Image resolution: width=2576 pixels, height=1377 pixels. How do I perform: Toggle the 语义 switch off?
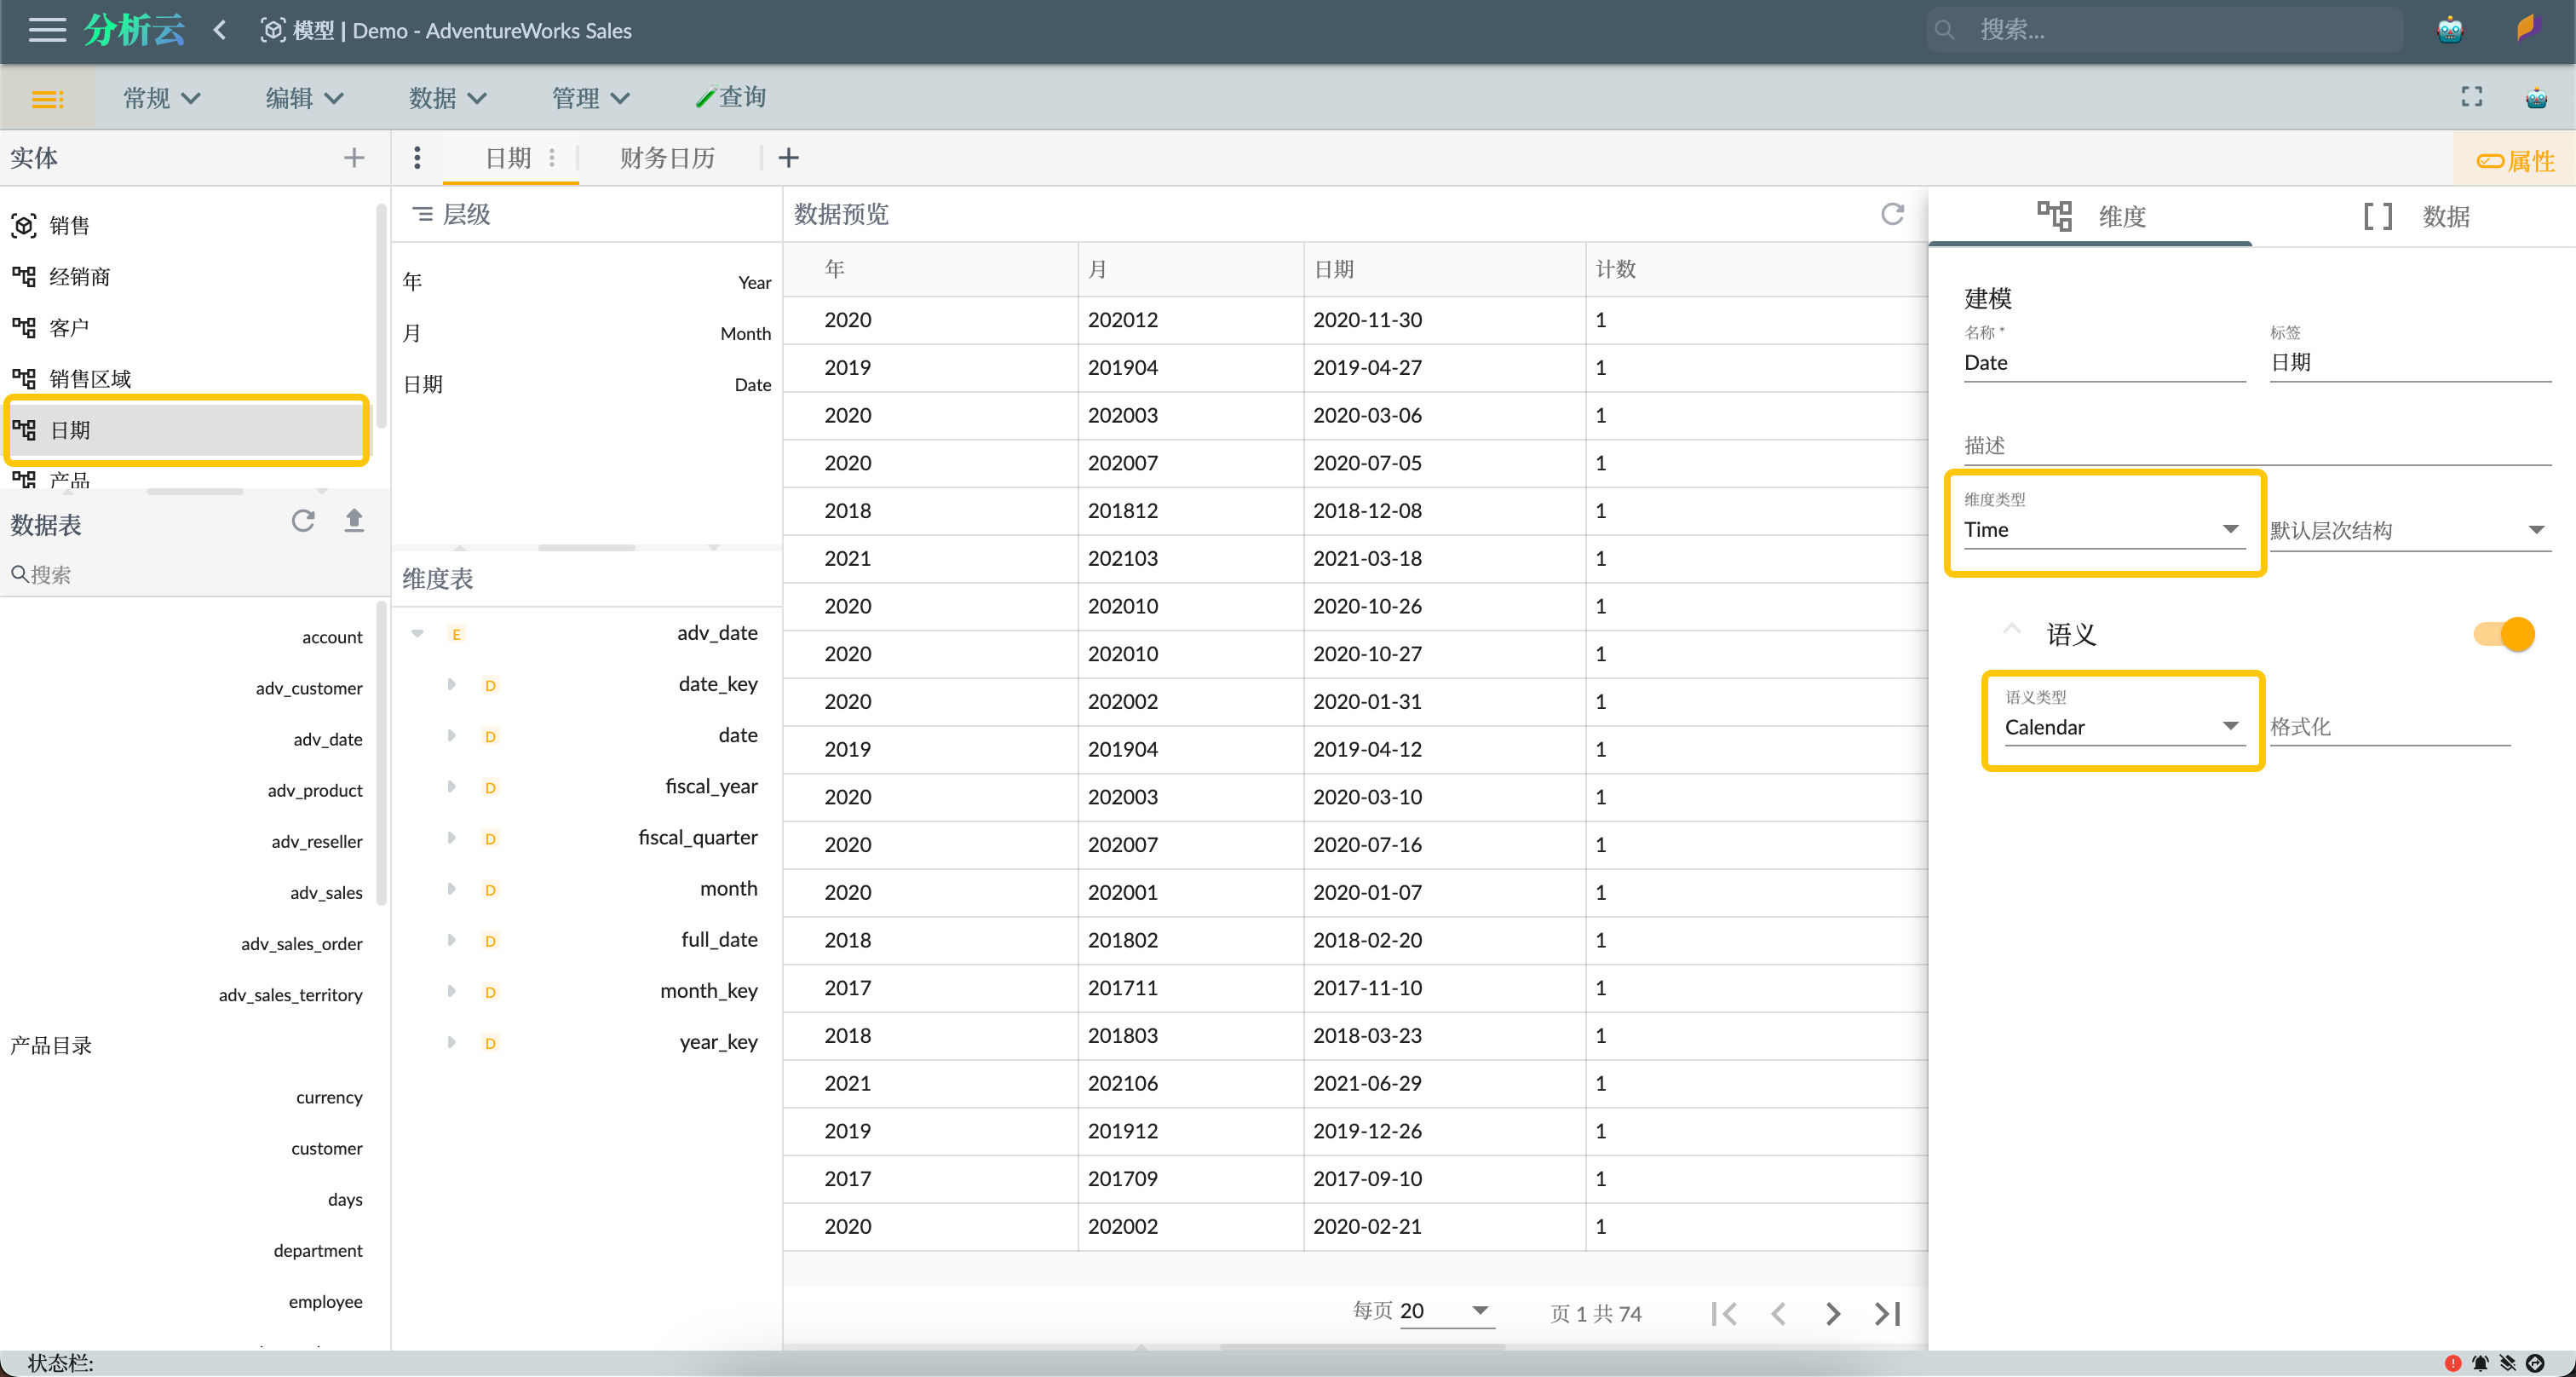tap(2505, 634)
